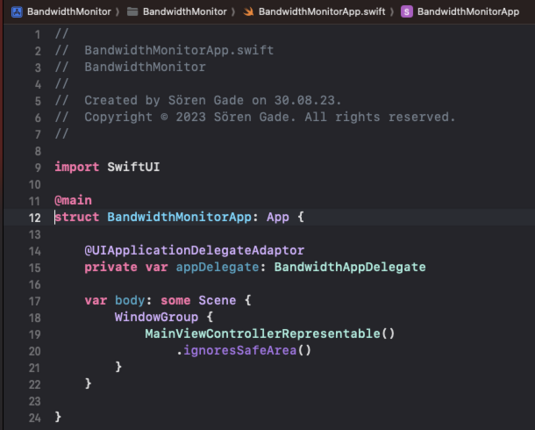Click closing brace on line 21
Viewport: 535px width, 430px height.
(118, 367)
